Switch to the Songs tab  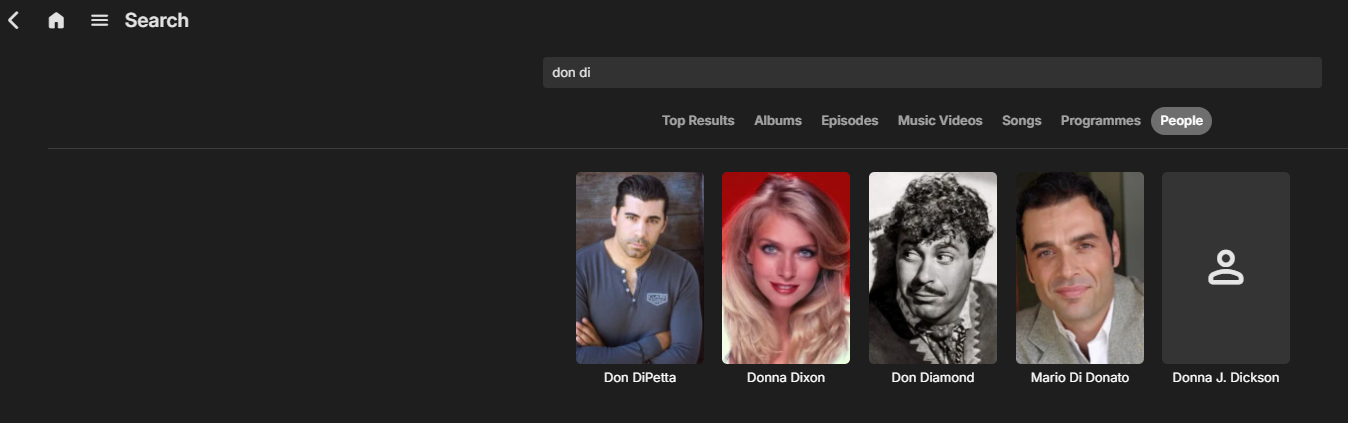point(1021,120)
